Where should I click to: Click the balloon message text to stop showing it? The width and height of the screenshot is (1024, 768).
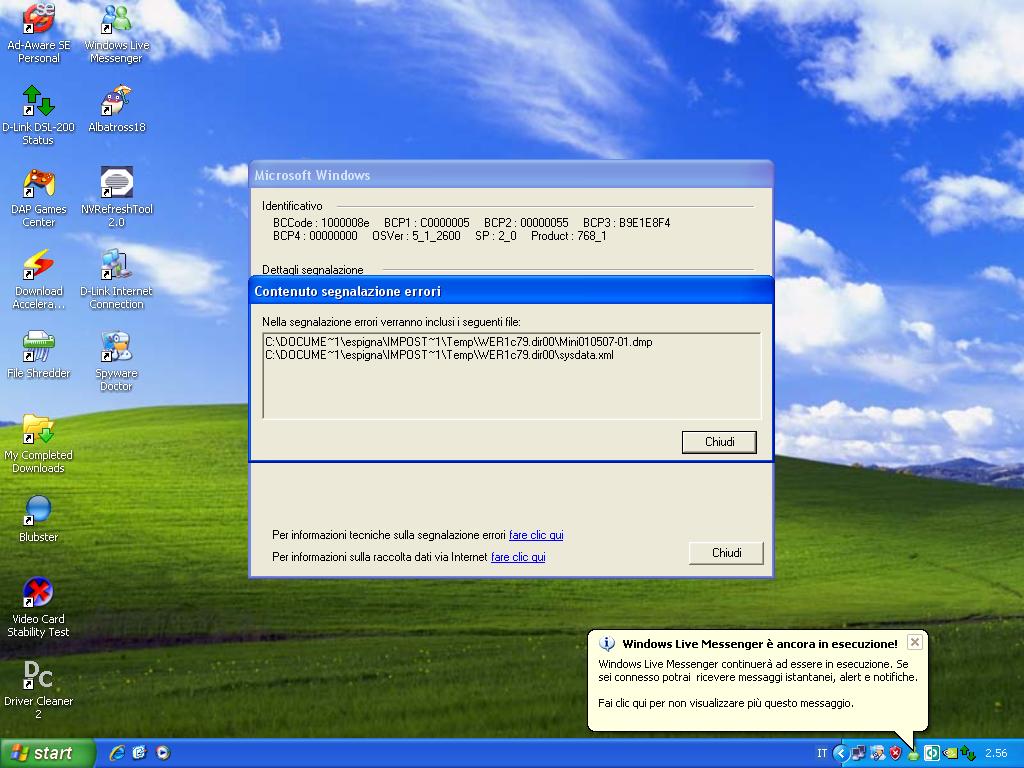[x=726, y=703]
